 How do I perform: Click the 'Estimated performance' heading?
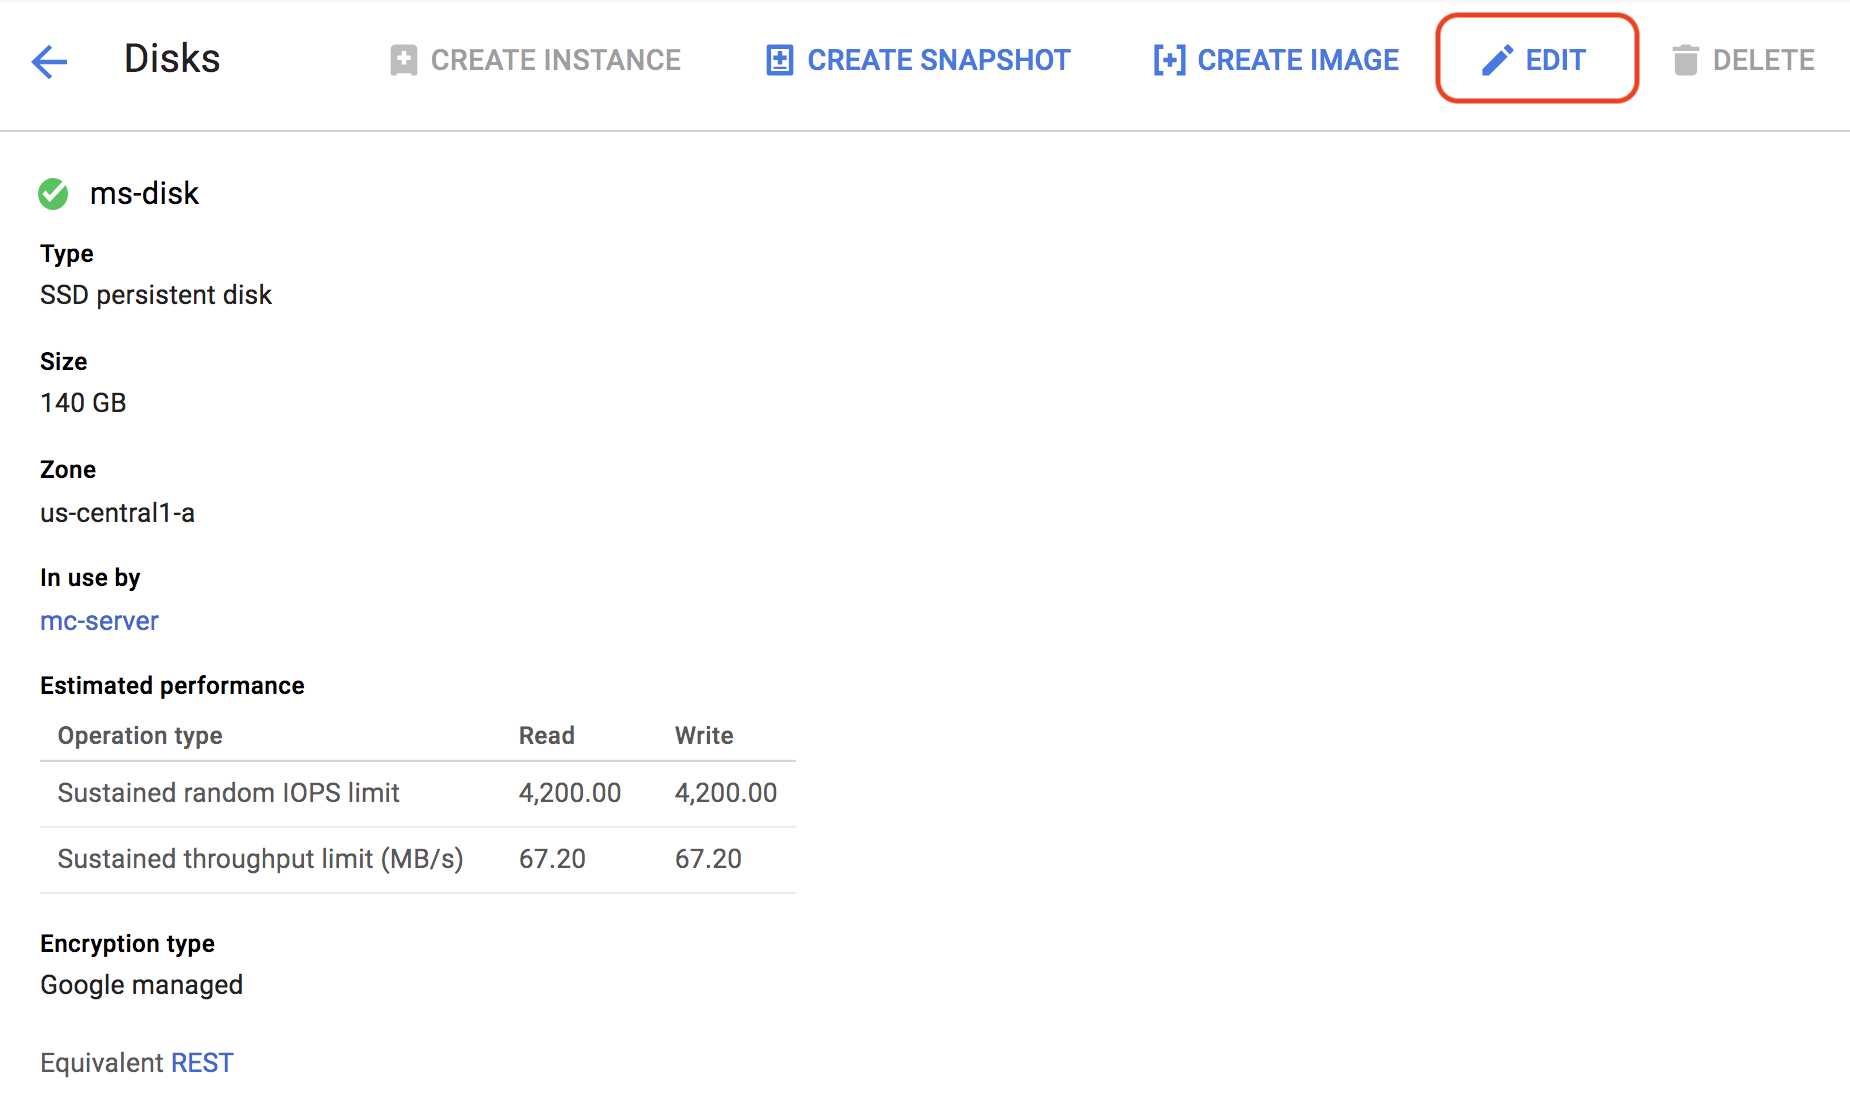[x=172, y=685]
